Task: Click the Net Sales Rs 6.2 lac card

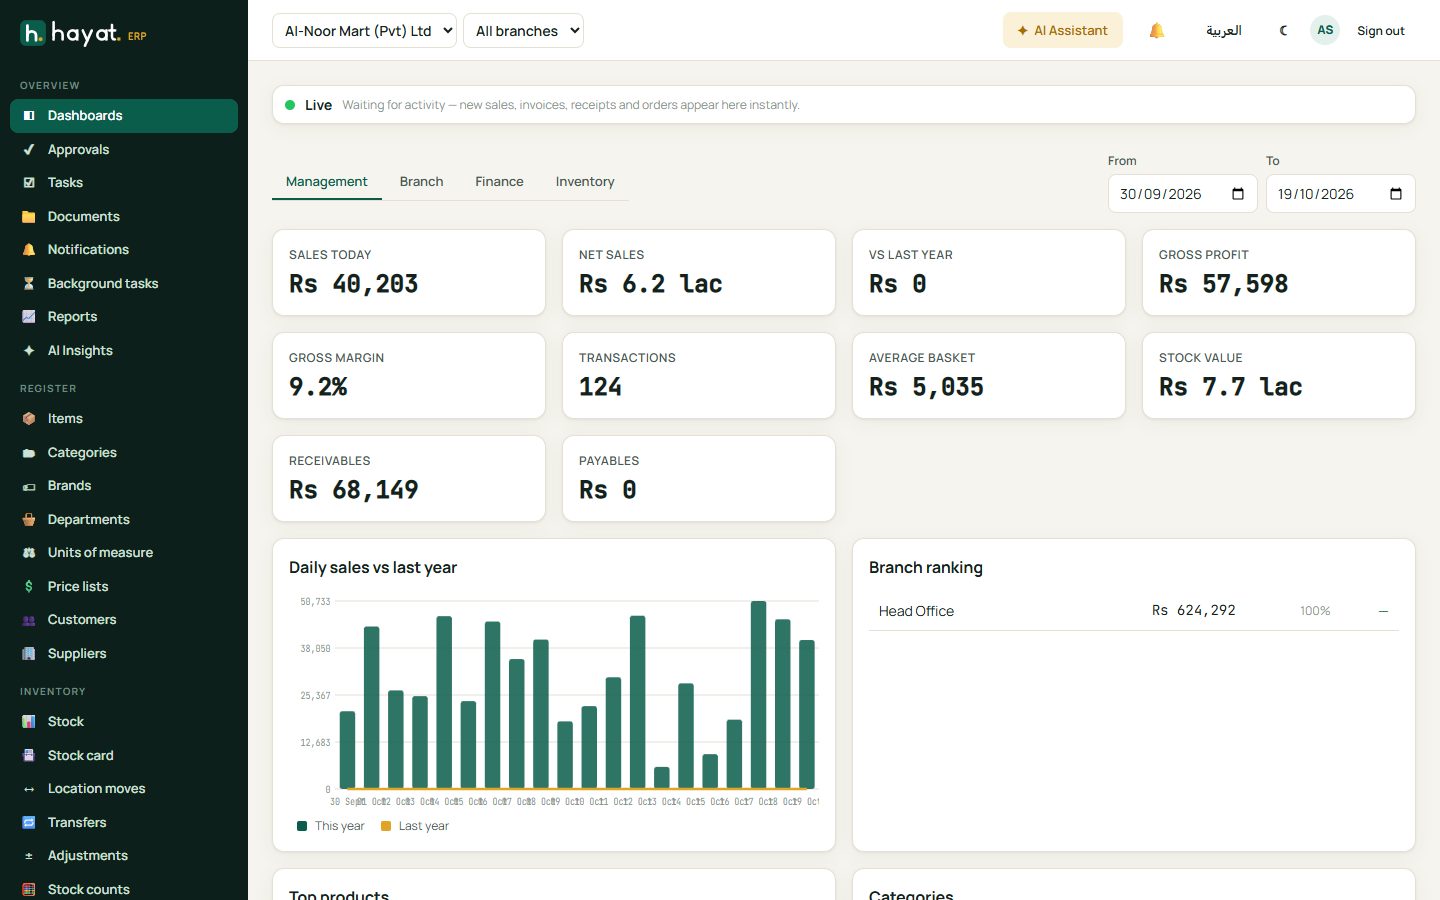Action: [699, 273]
